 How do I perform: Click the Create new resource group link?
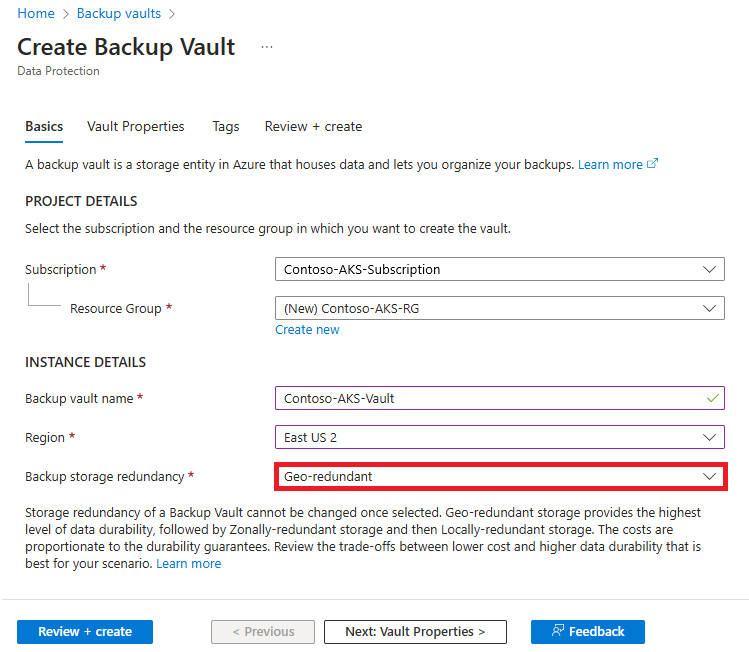pos(307,330)
